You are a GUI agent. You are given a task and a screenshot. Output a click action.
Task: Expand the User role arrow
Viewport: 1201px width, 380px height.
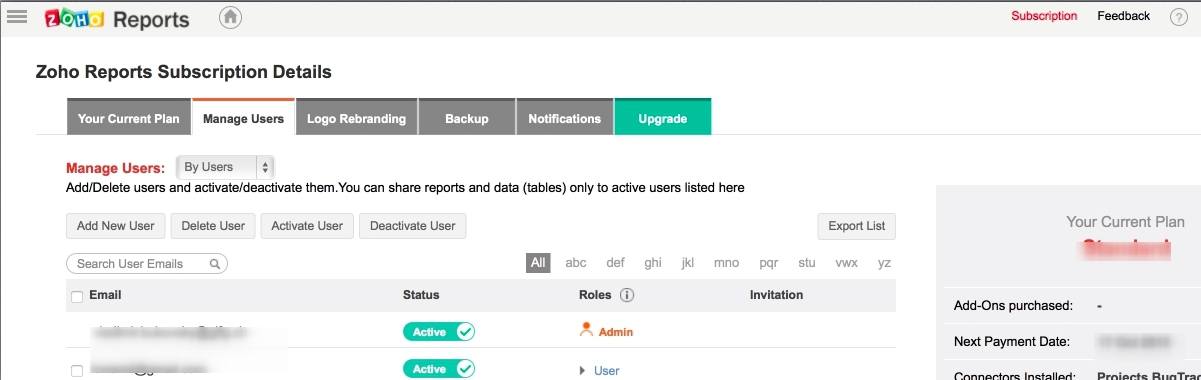583,370
